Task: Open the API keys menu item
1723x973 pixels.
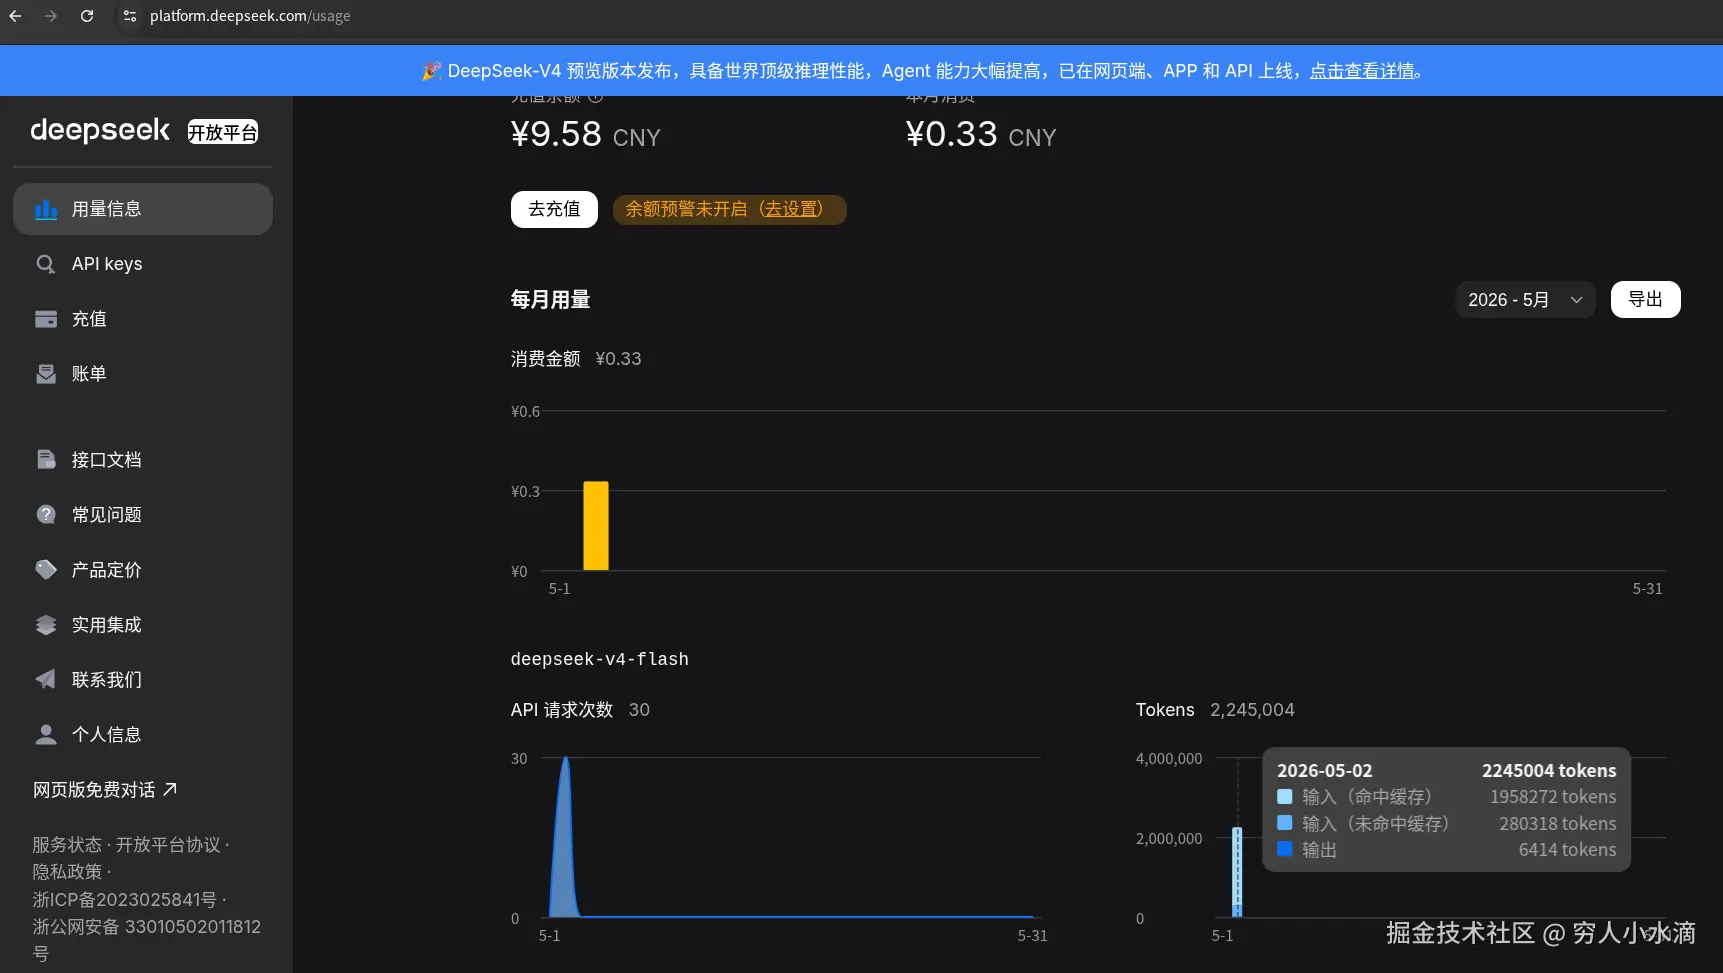Action: tap(143, 264)
